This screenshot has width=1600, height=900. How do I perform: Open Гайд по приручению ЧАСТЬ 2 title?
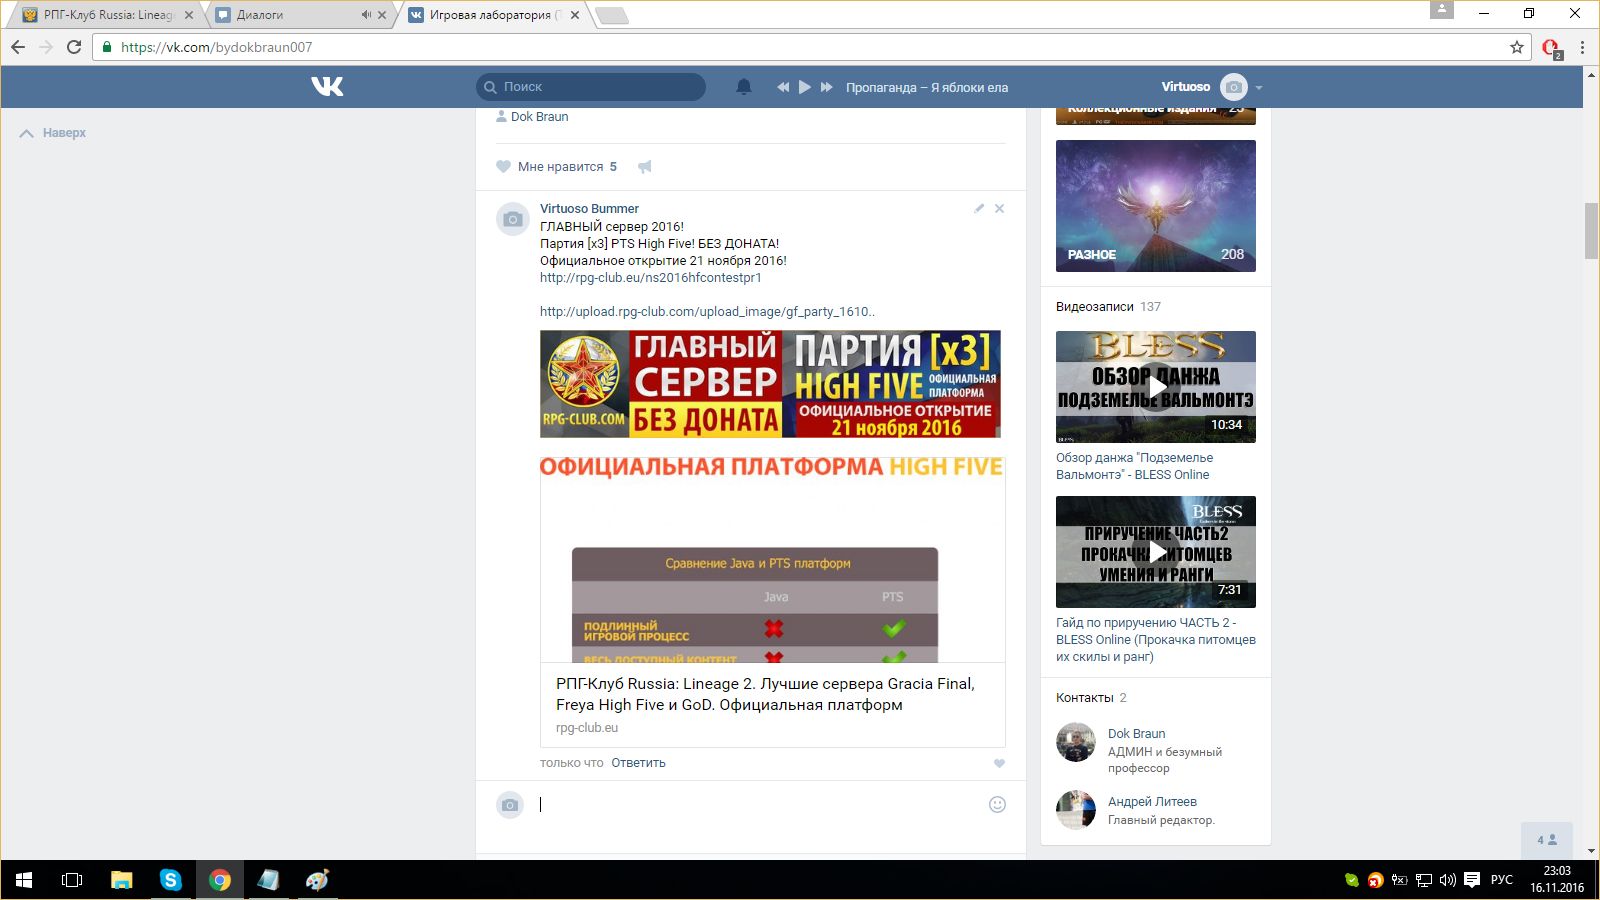1156,640
